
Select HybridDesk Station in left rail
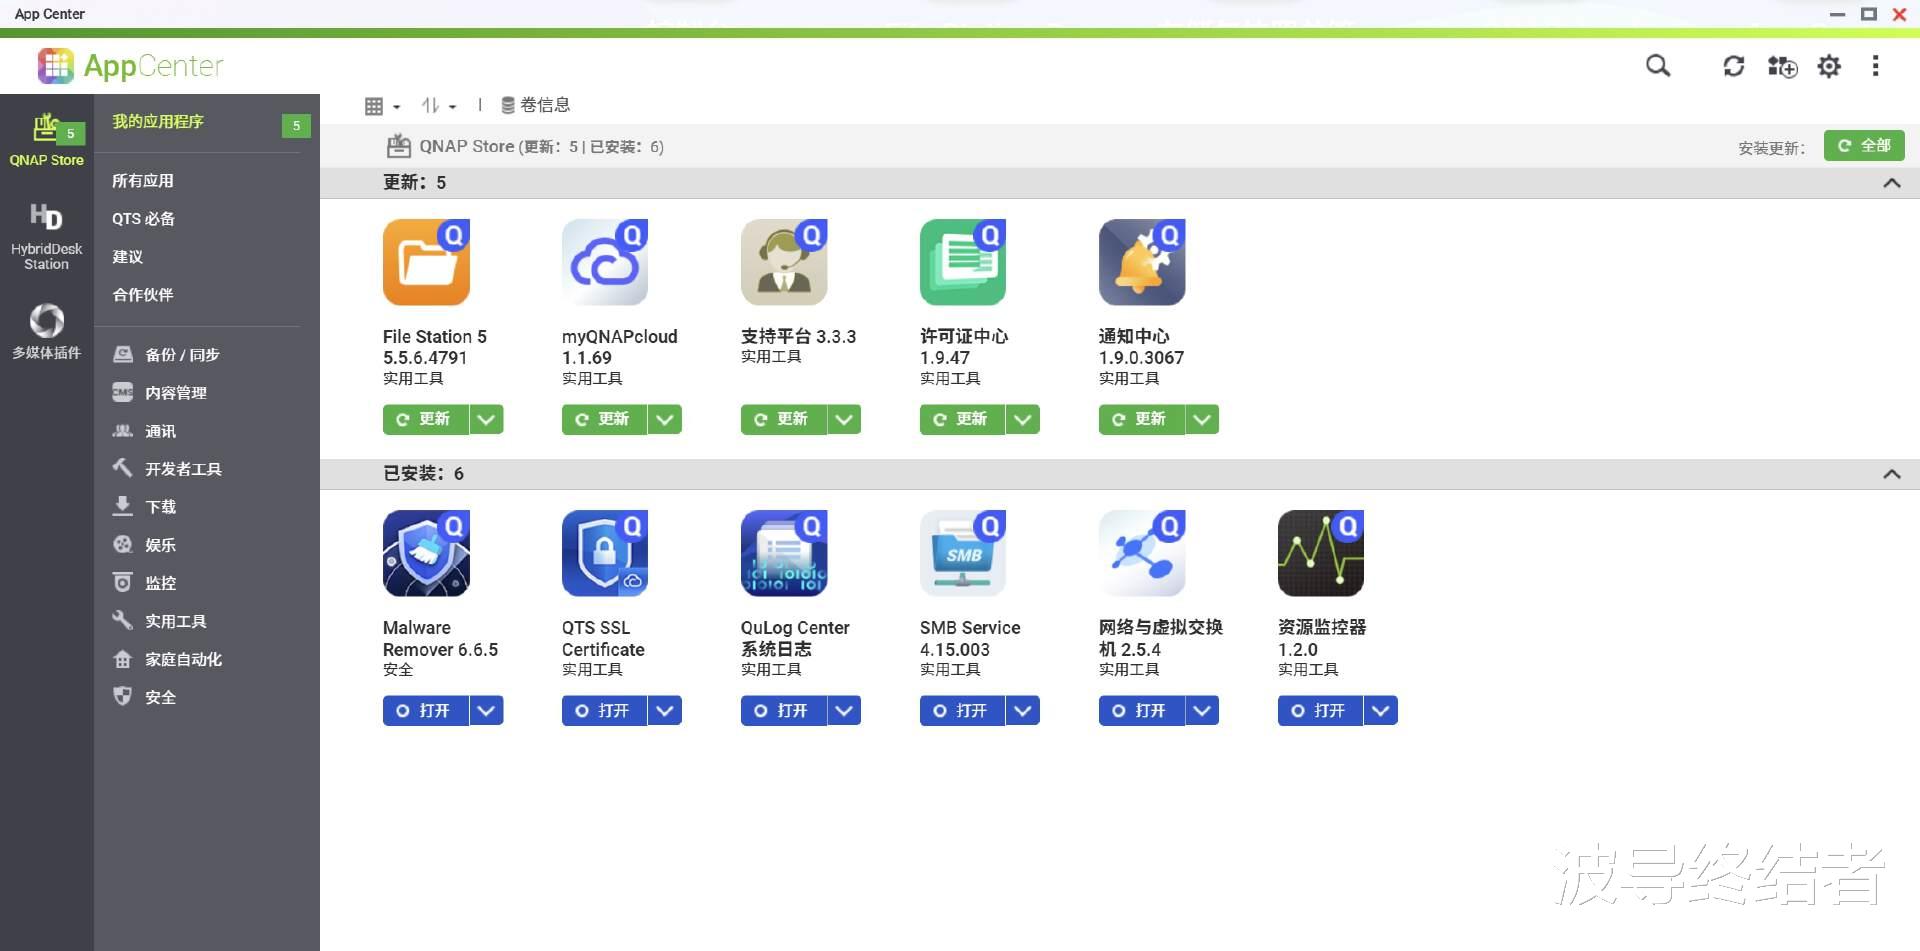[47, 237]
